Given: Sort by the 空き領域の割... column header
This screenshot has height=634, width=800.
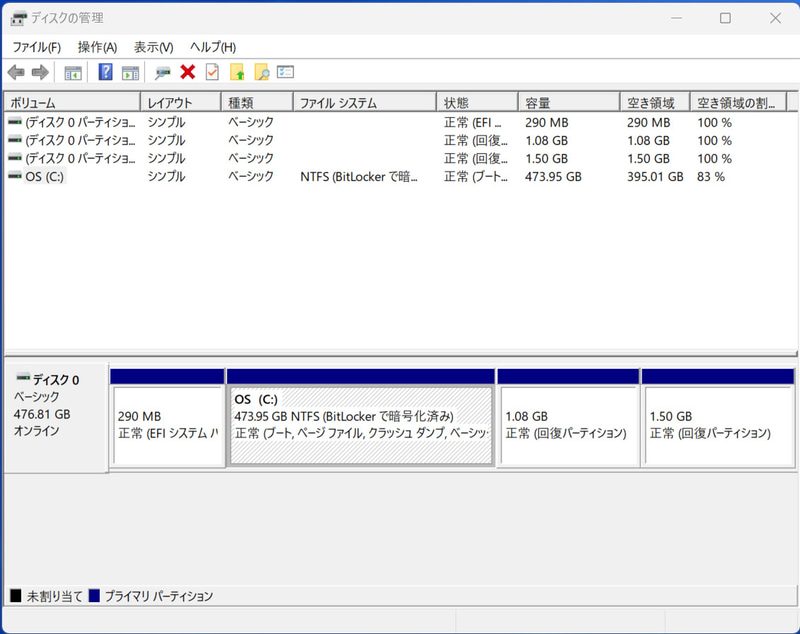Looking at the screenshot, I should point(738,103).
